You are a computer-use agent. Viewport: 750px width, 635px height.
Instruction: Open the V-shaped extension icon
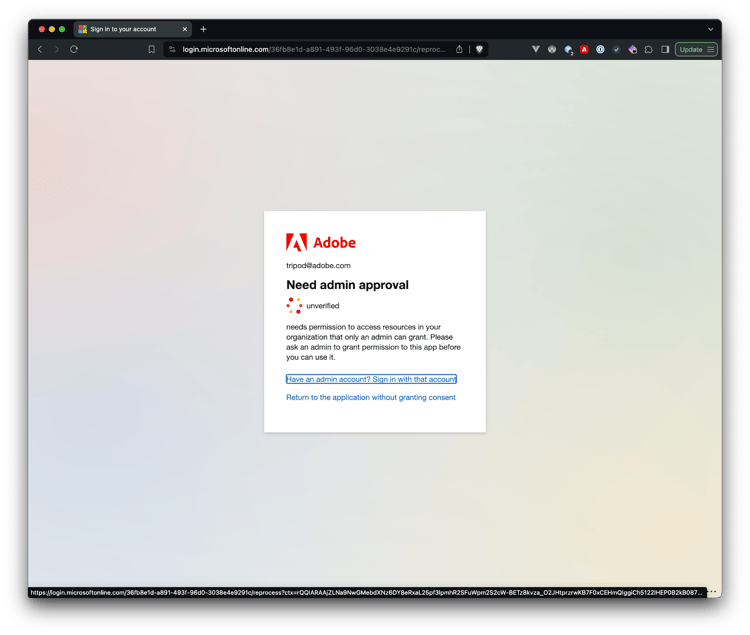coord(536,49)
